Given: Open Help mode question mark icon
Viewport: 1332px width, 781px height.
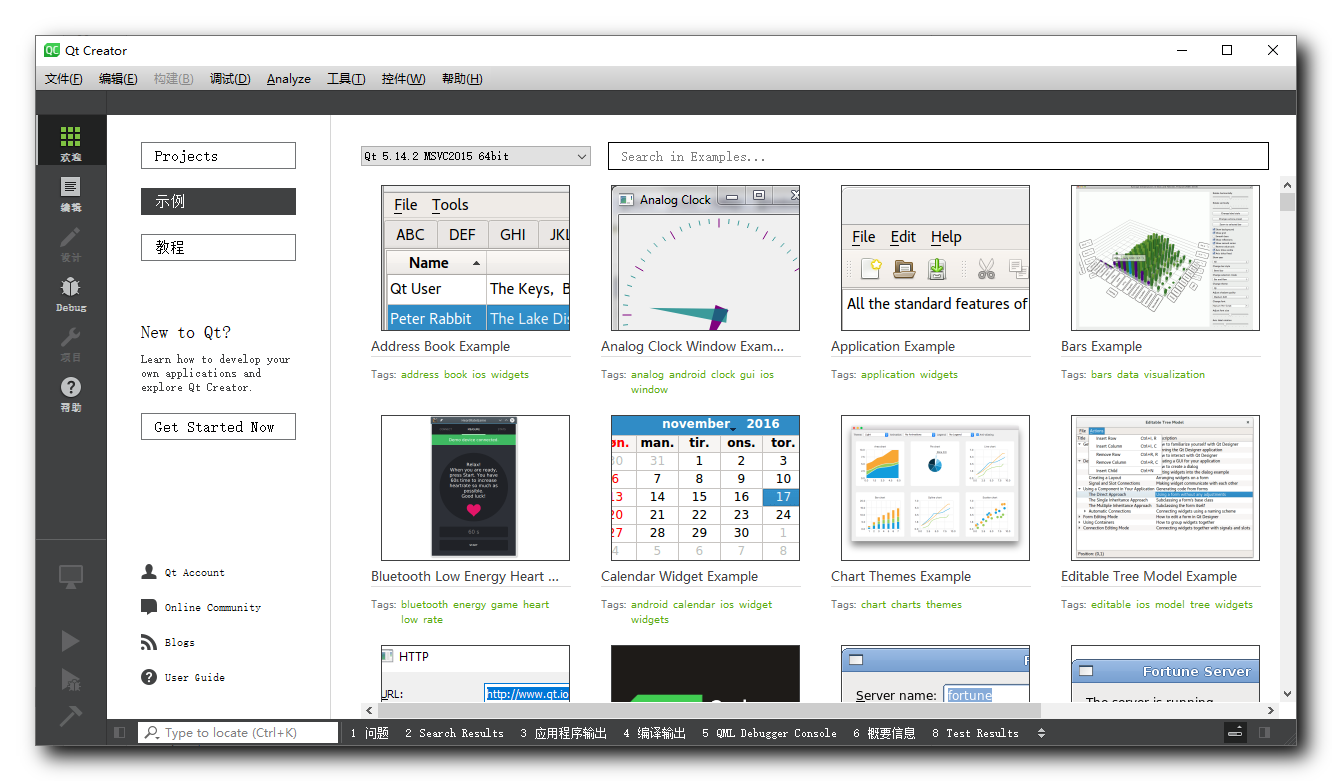Looking at the screenshot, I should [70, 387].
